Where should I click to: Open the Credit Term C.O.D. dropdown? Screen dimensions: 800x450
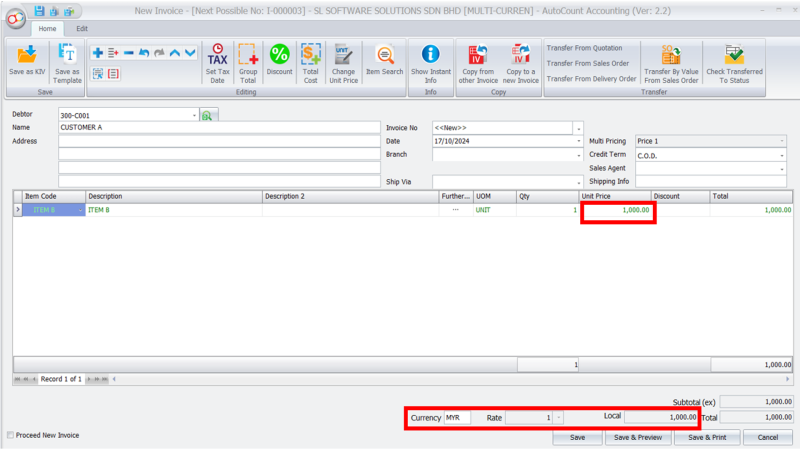tap(782, 156)
